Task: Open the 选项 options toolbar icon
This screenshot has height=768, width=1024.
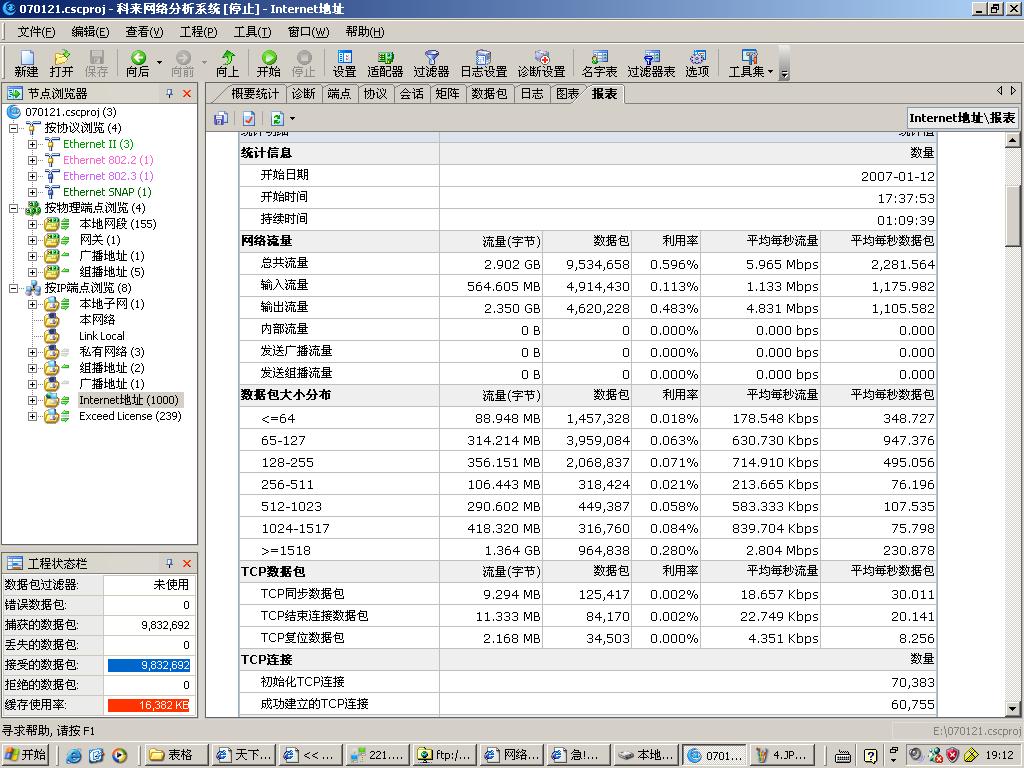Action: point(697,63)
